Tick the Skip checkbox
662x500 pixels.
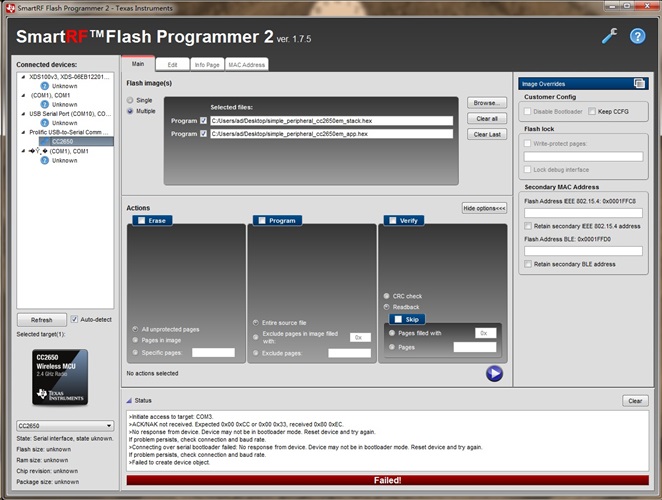398,319
